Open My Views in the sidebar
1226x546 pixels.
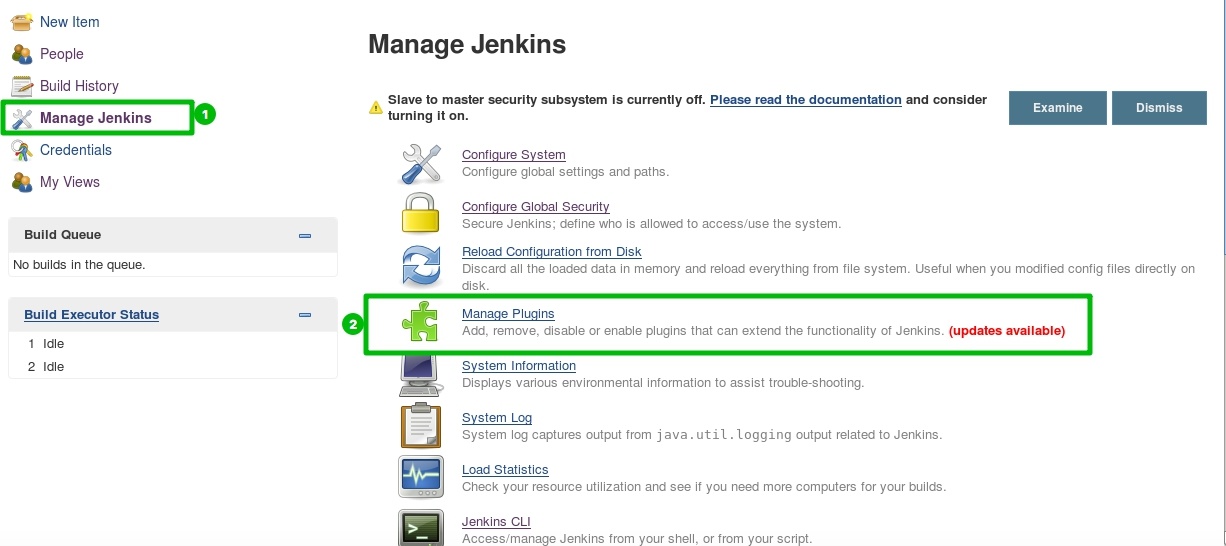pos(70,182)
